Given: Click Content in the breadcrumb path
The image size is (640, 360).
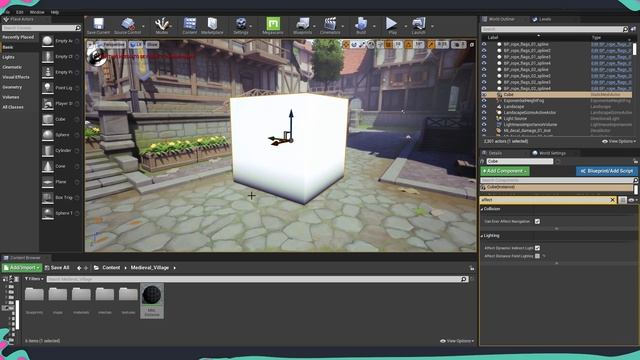Looking at the screenshot, I should pyautogui.click(x=111, y=268).
